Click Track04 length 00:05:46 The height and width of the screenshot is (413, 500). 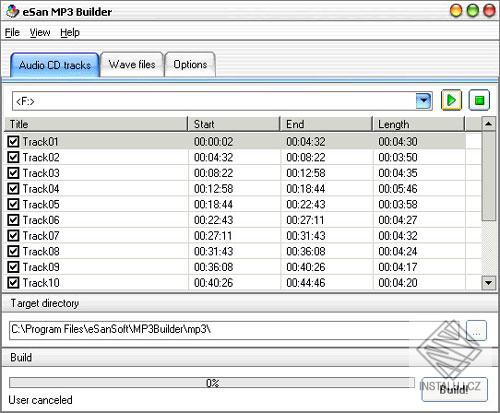point(398,189)
